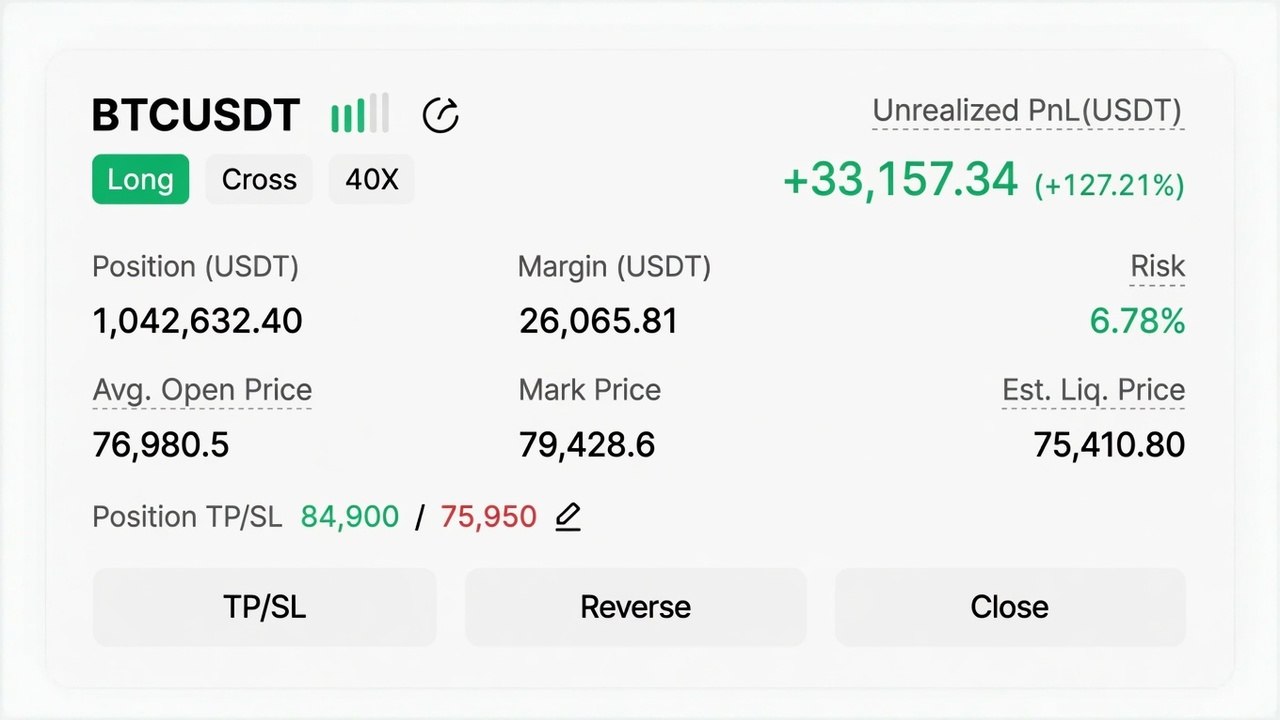Screen dimensions: 1280x720
Task: Click the +33,157.34 PnL amount
Action: pos(900,181)
